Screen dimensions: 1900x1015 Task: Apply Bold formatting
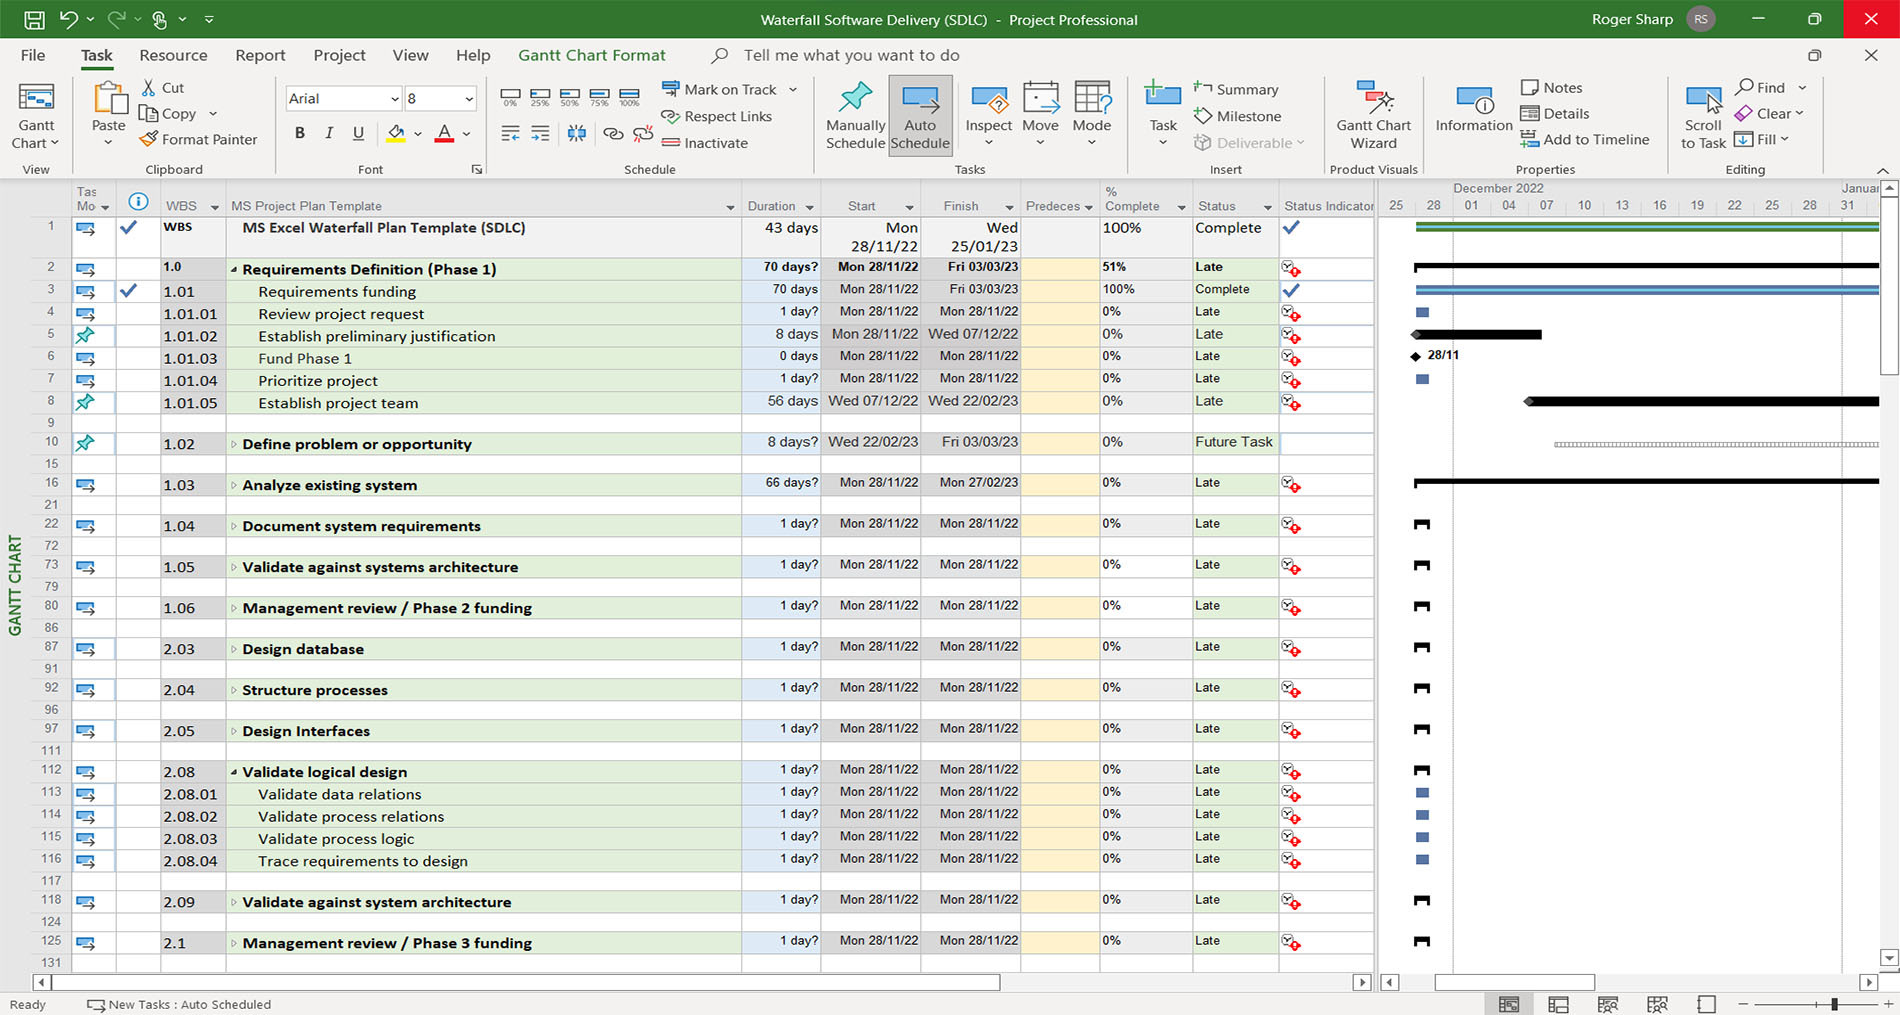point(299,133)
